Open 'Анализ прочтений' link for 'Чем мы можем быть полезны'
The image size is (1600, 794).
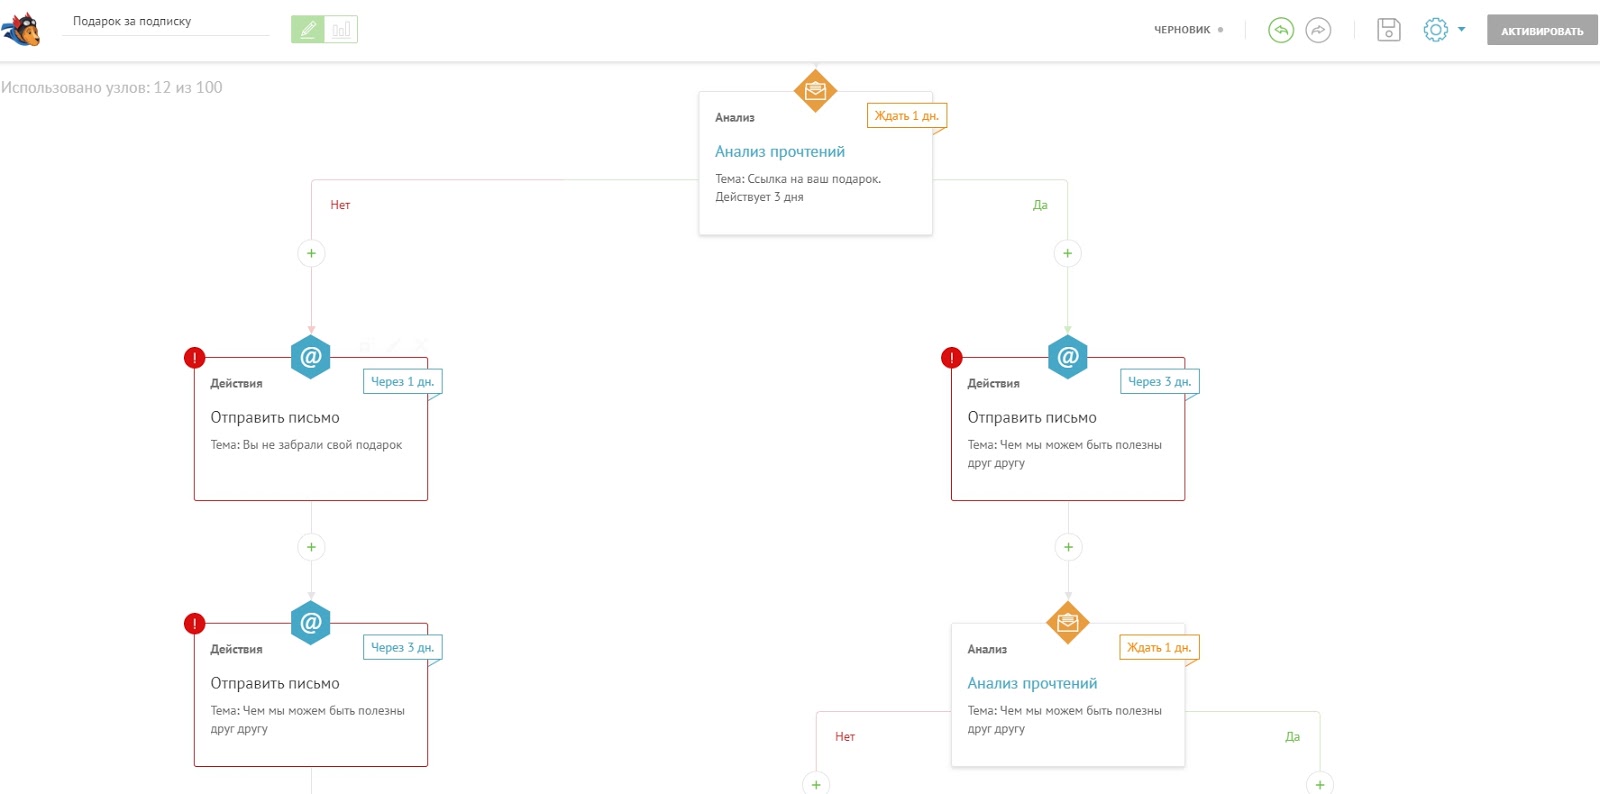point(1032,684)
